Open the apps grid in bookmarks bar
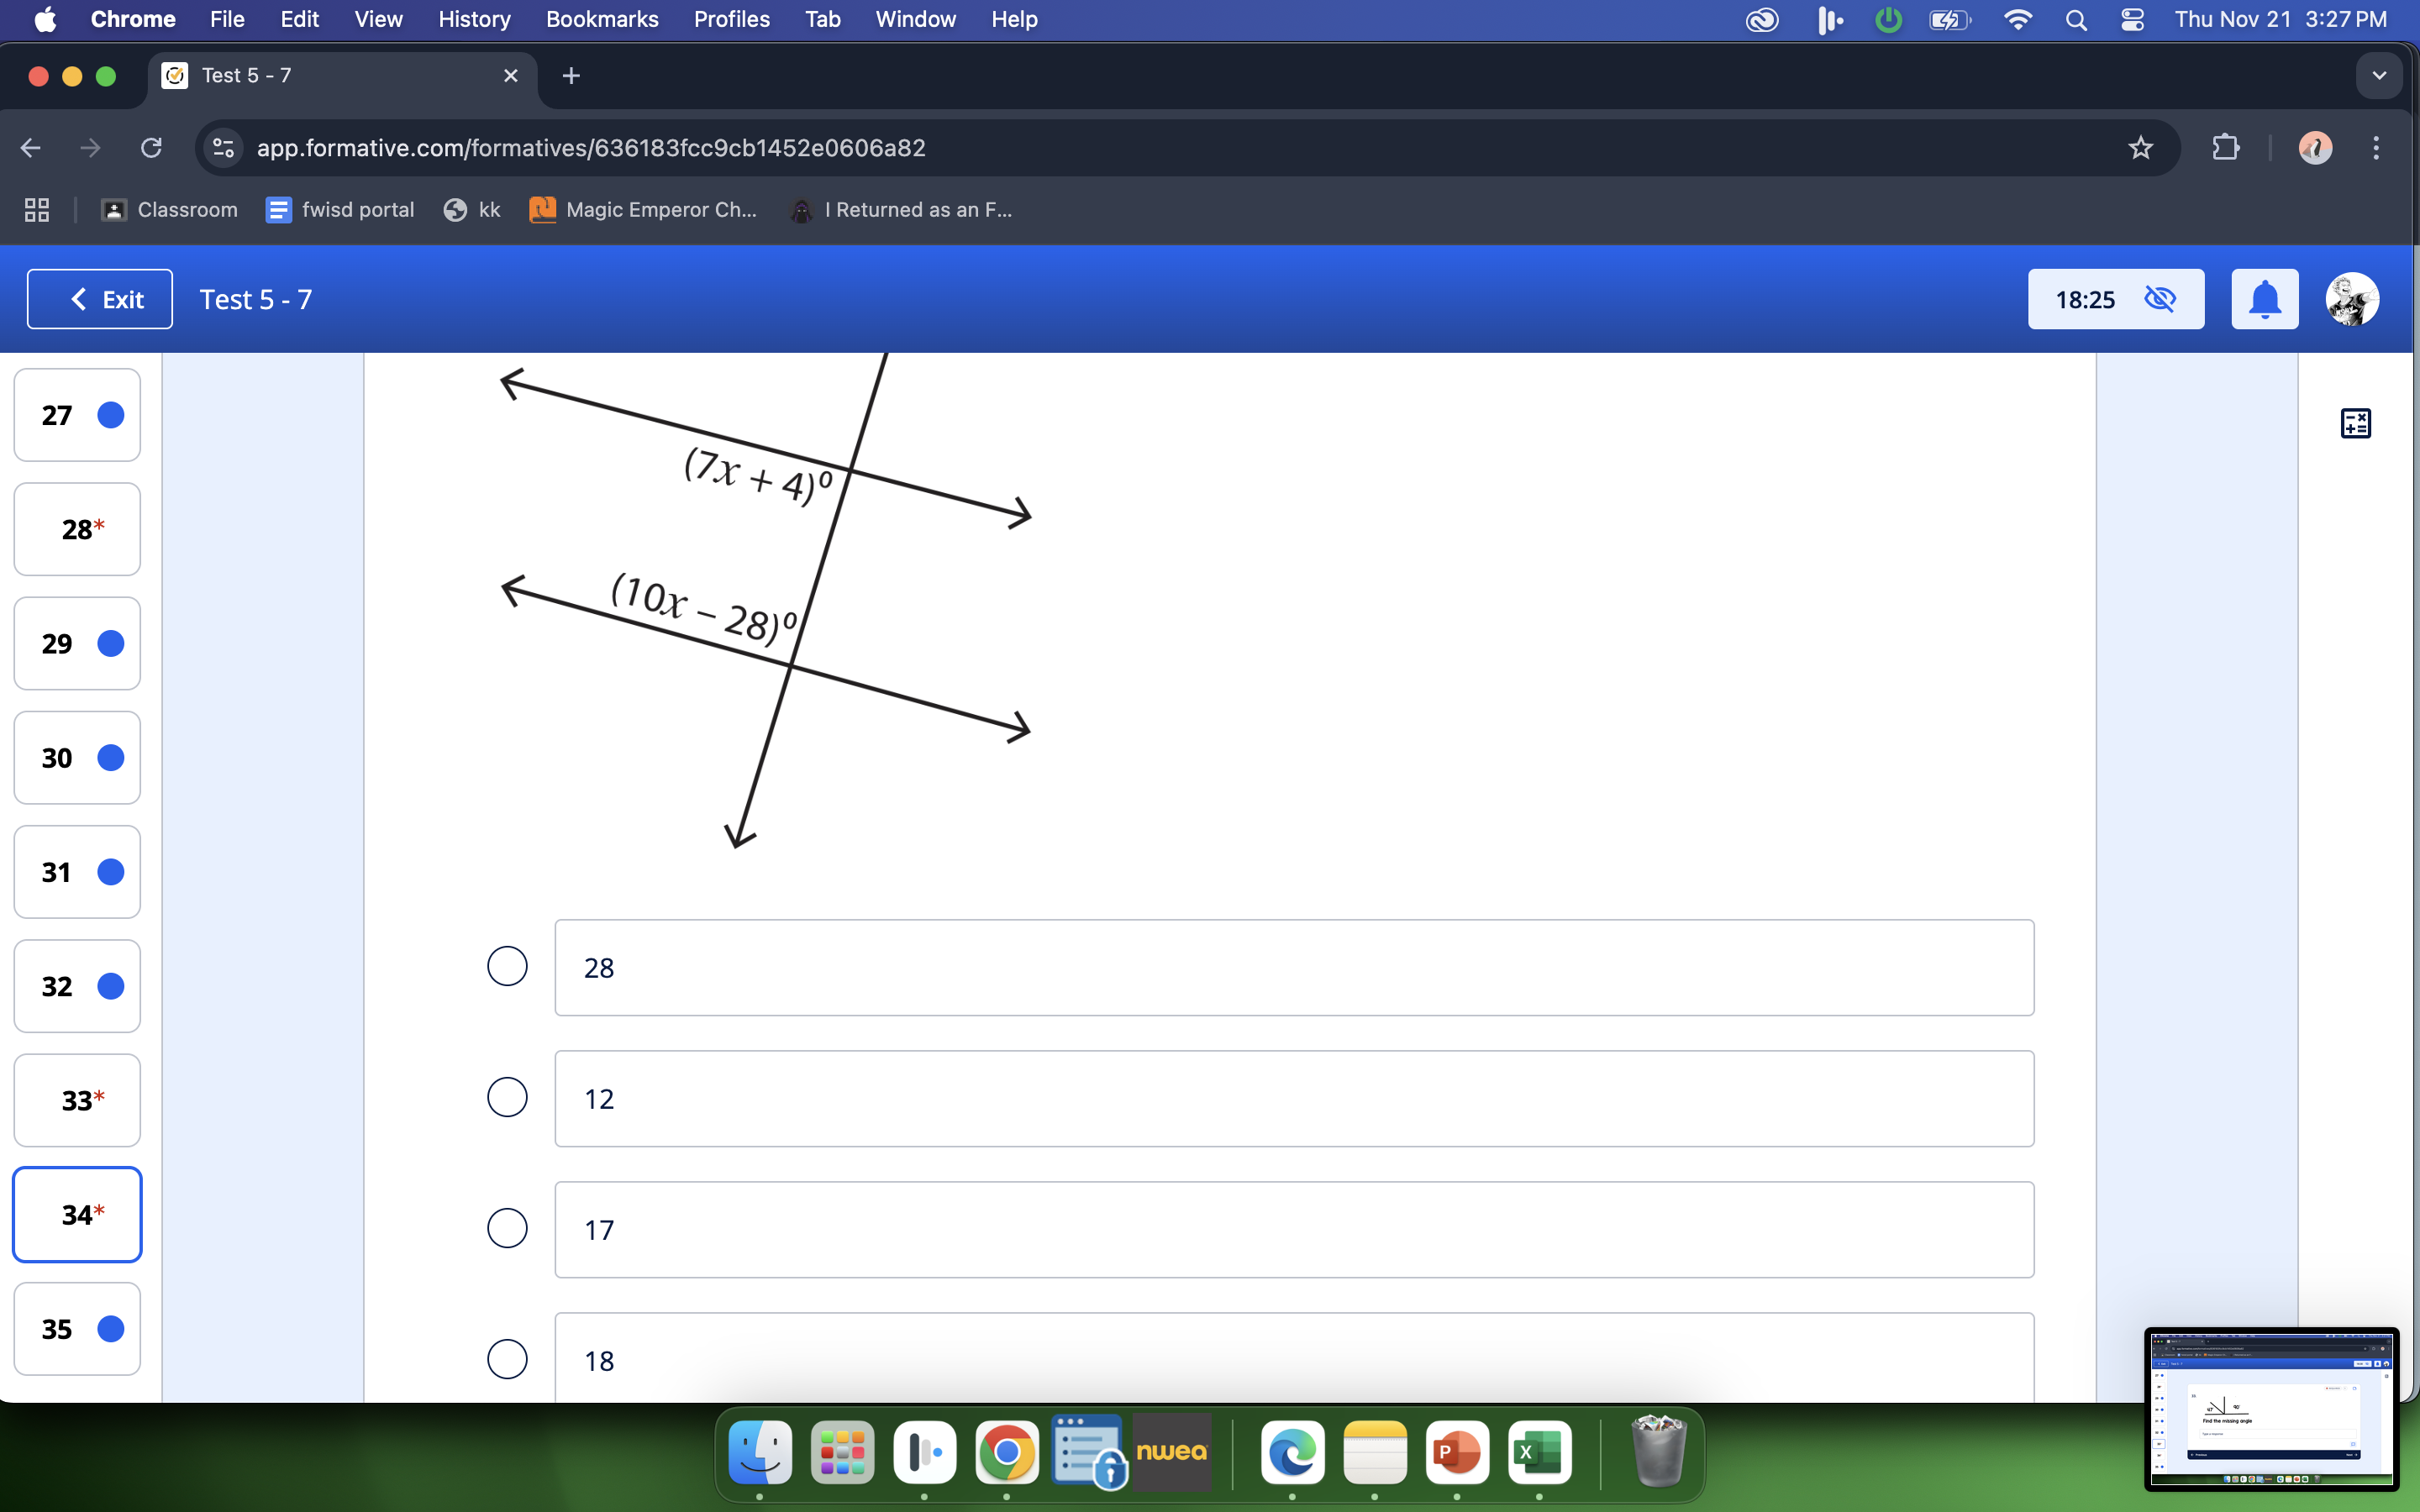The width and height of the screenshot is (2420, 1512). 37,210
